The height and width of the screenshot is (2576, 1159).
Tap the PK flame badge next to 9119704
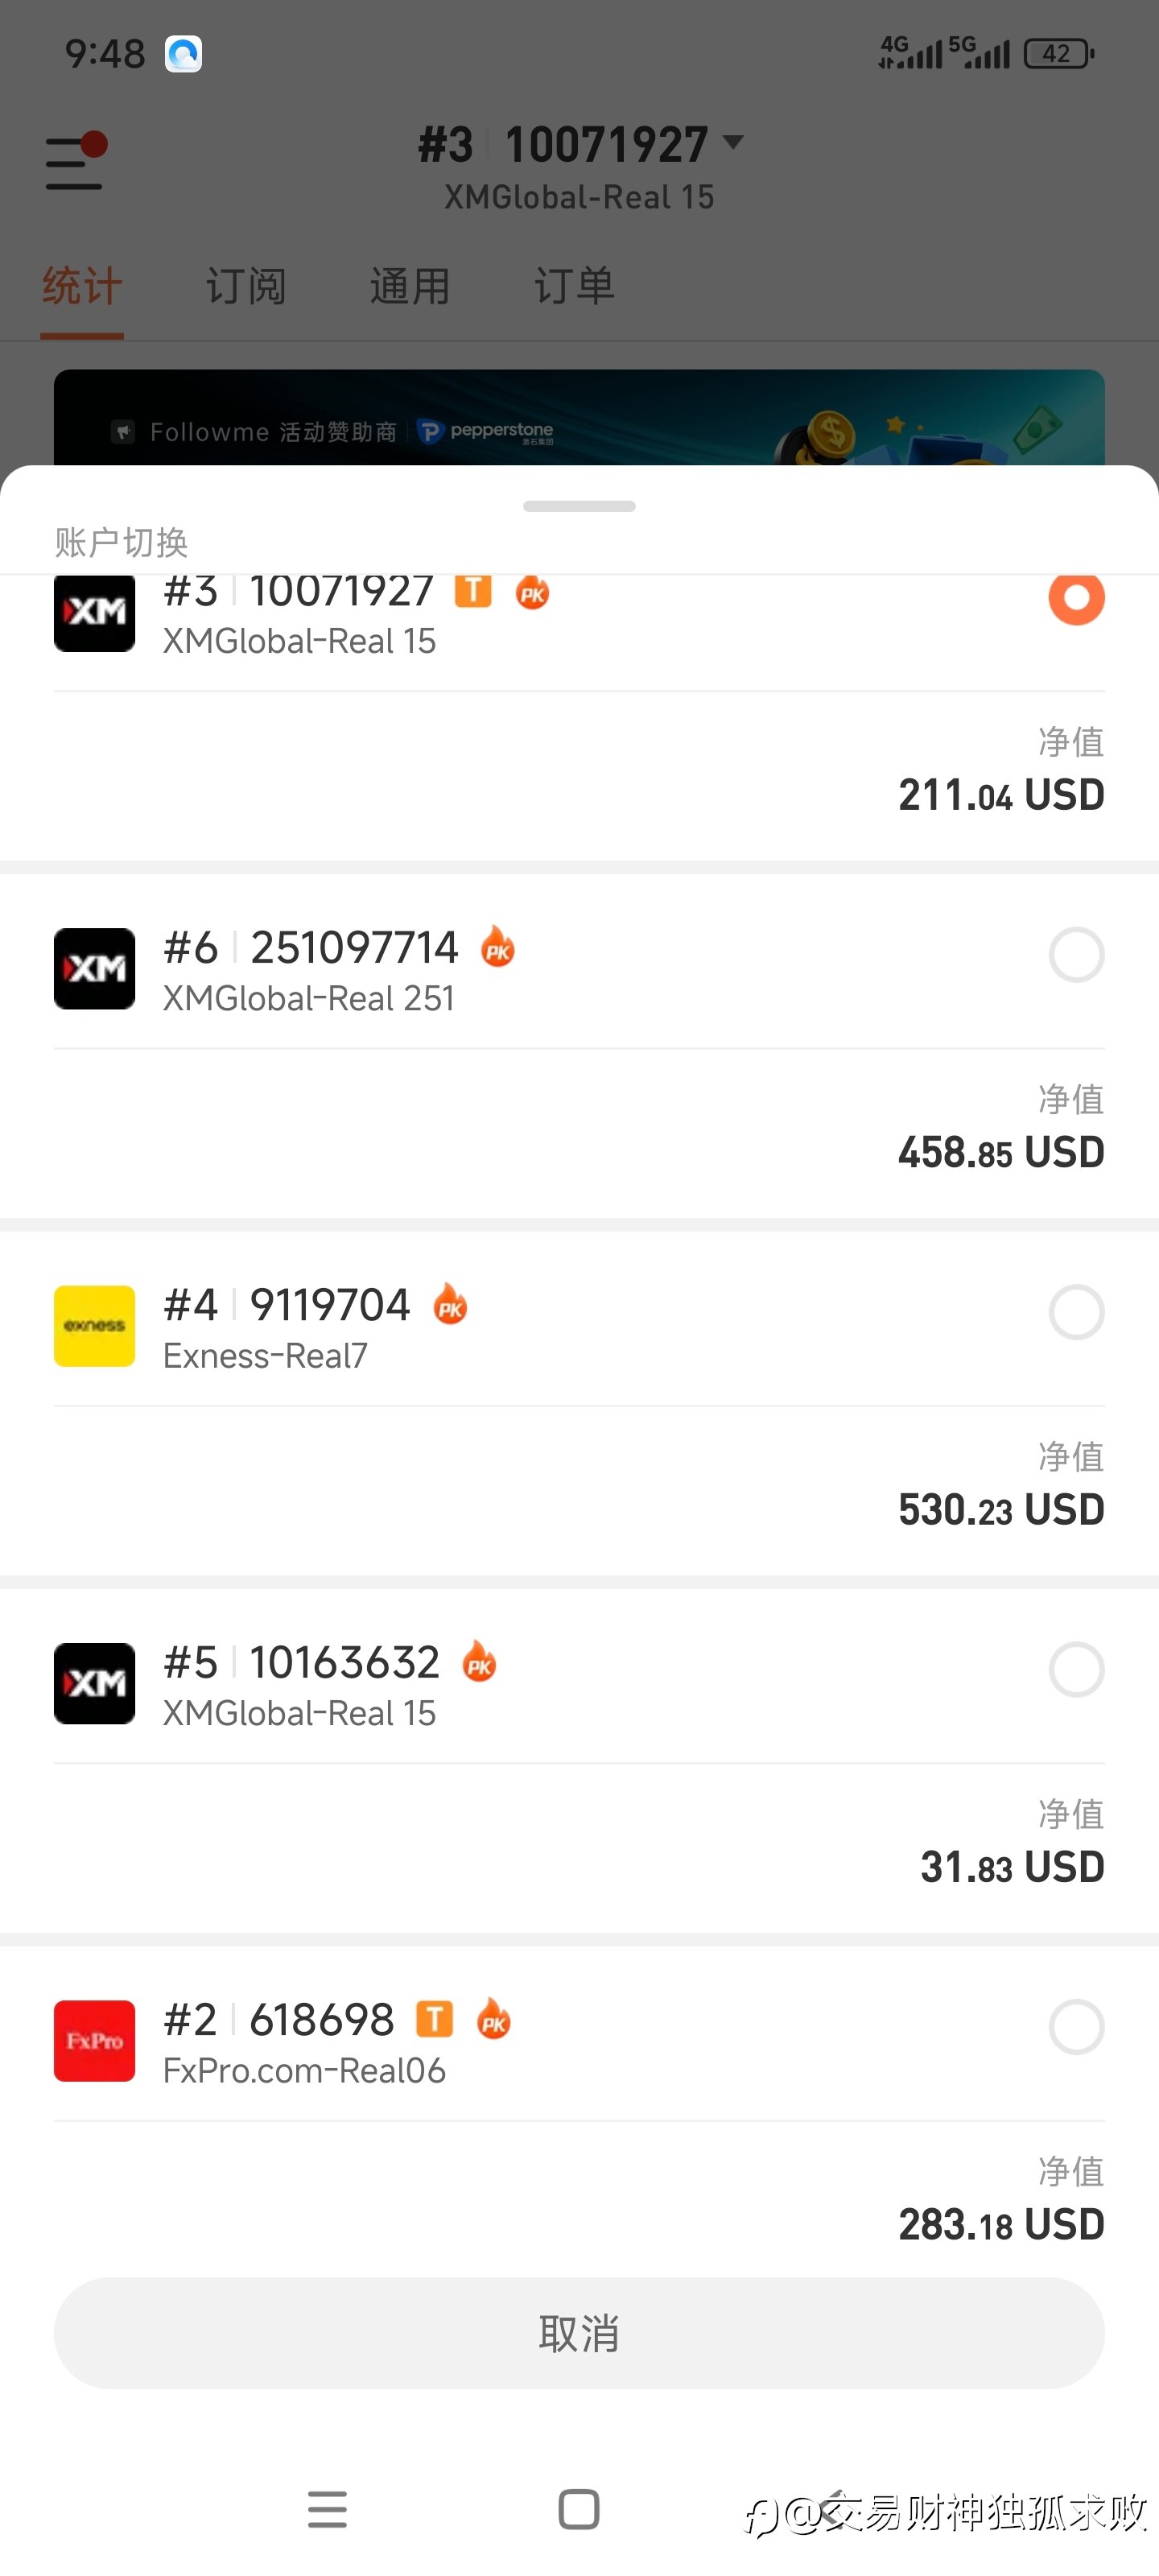[x=451, y=1304]
